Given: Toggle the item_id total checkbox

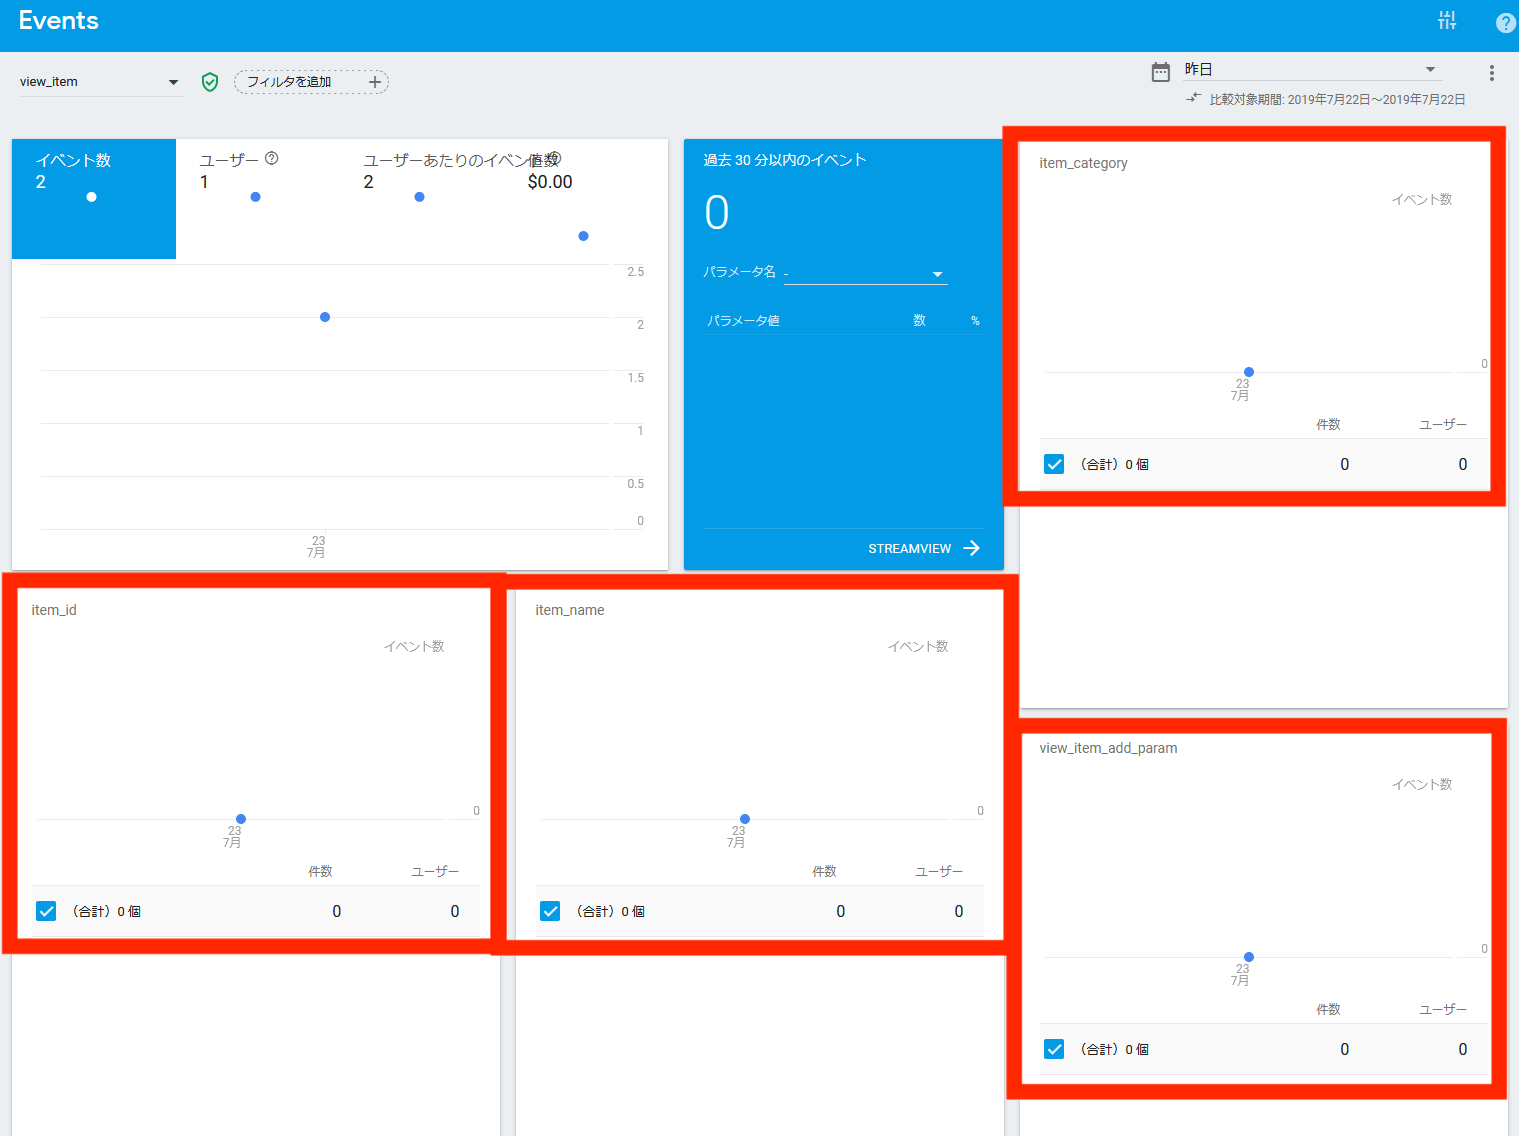Looking at the screenshot, I should coord(46,911).
